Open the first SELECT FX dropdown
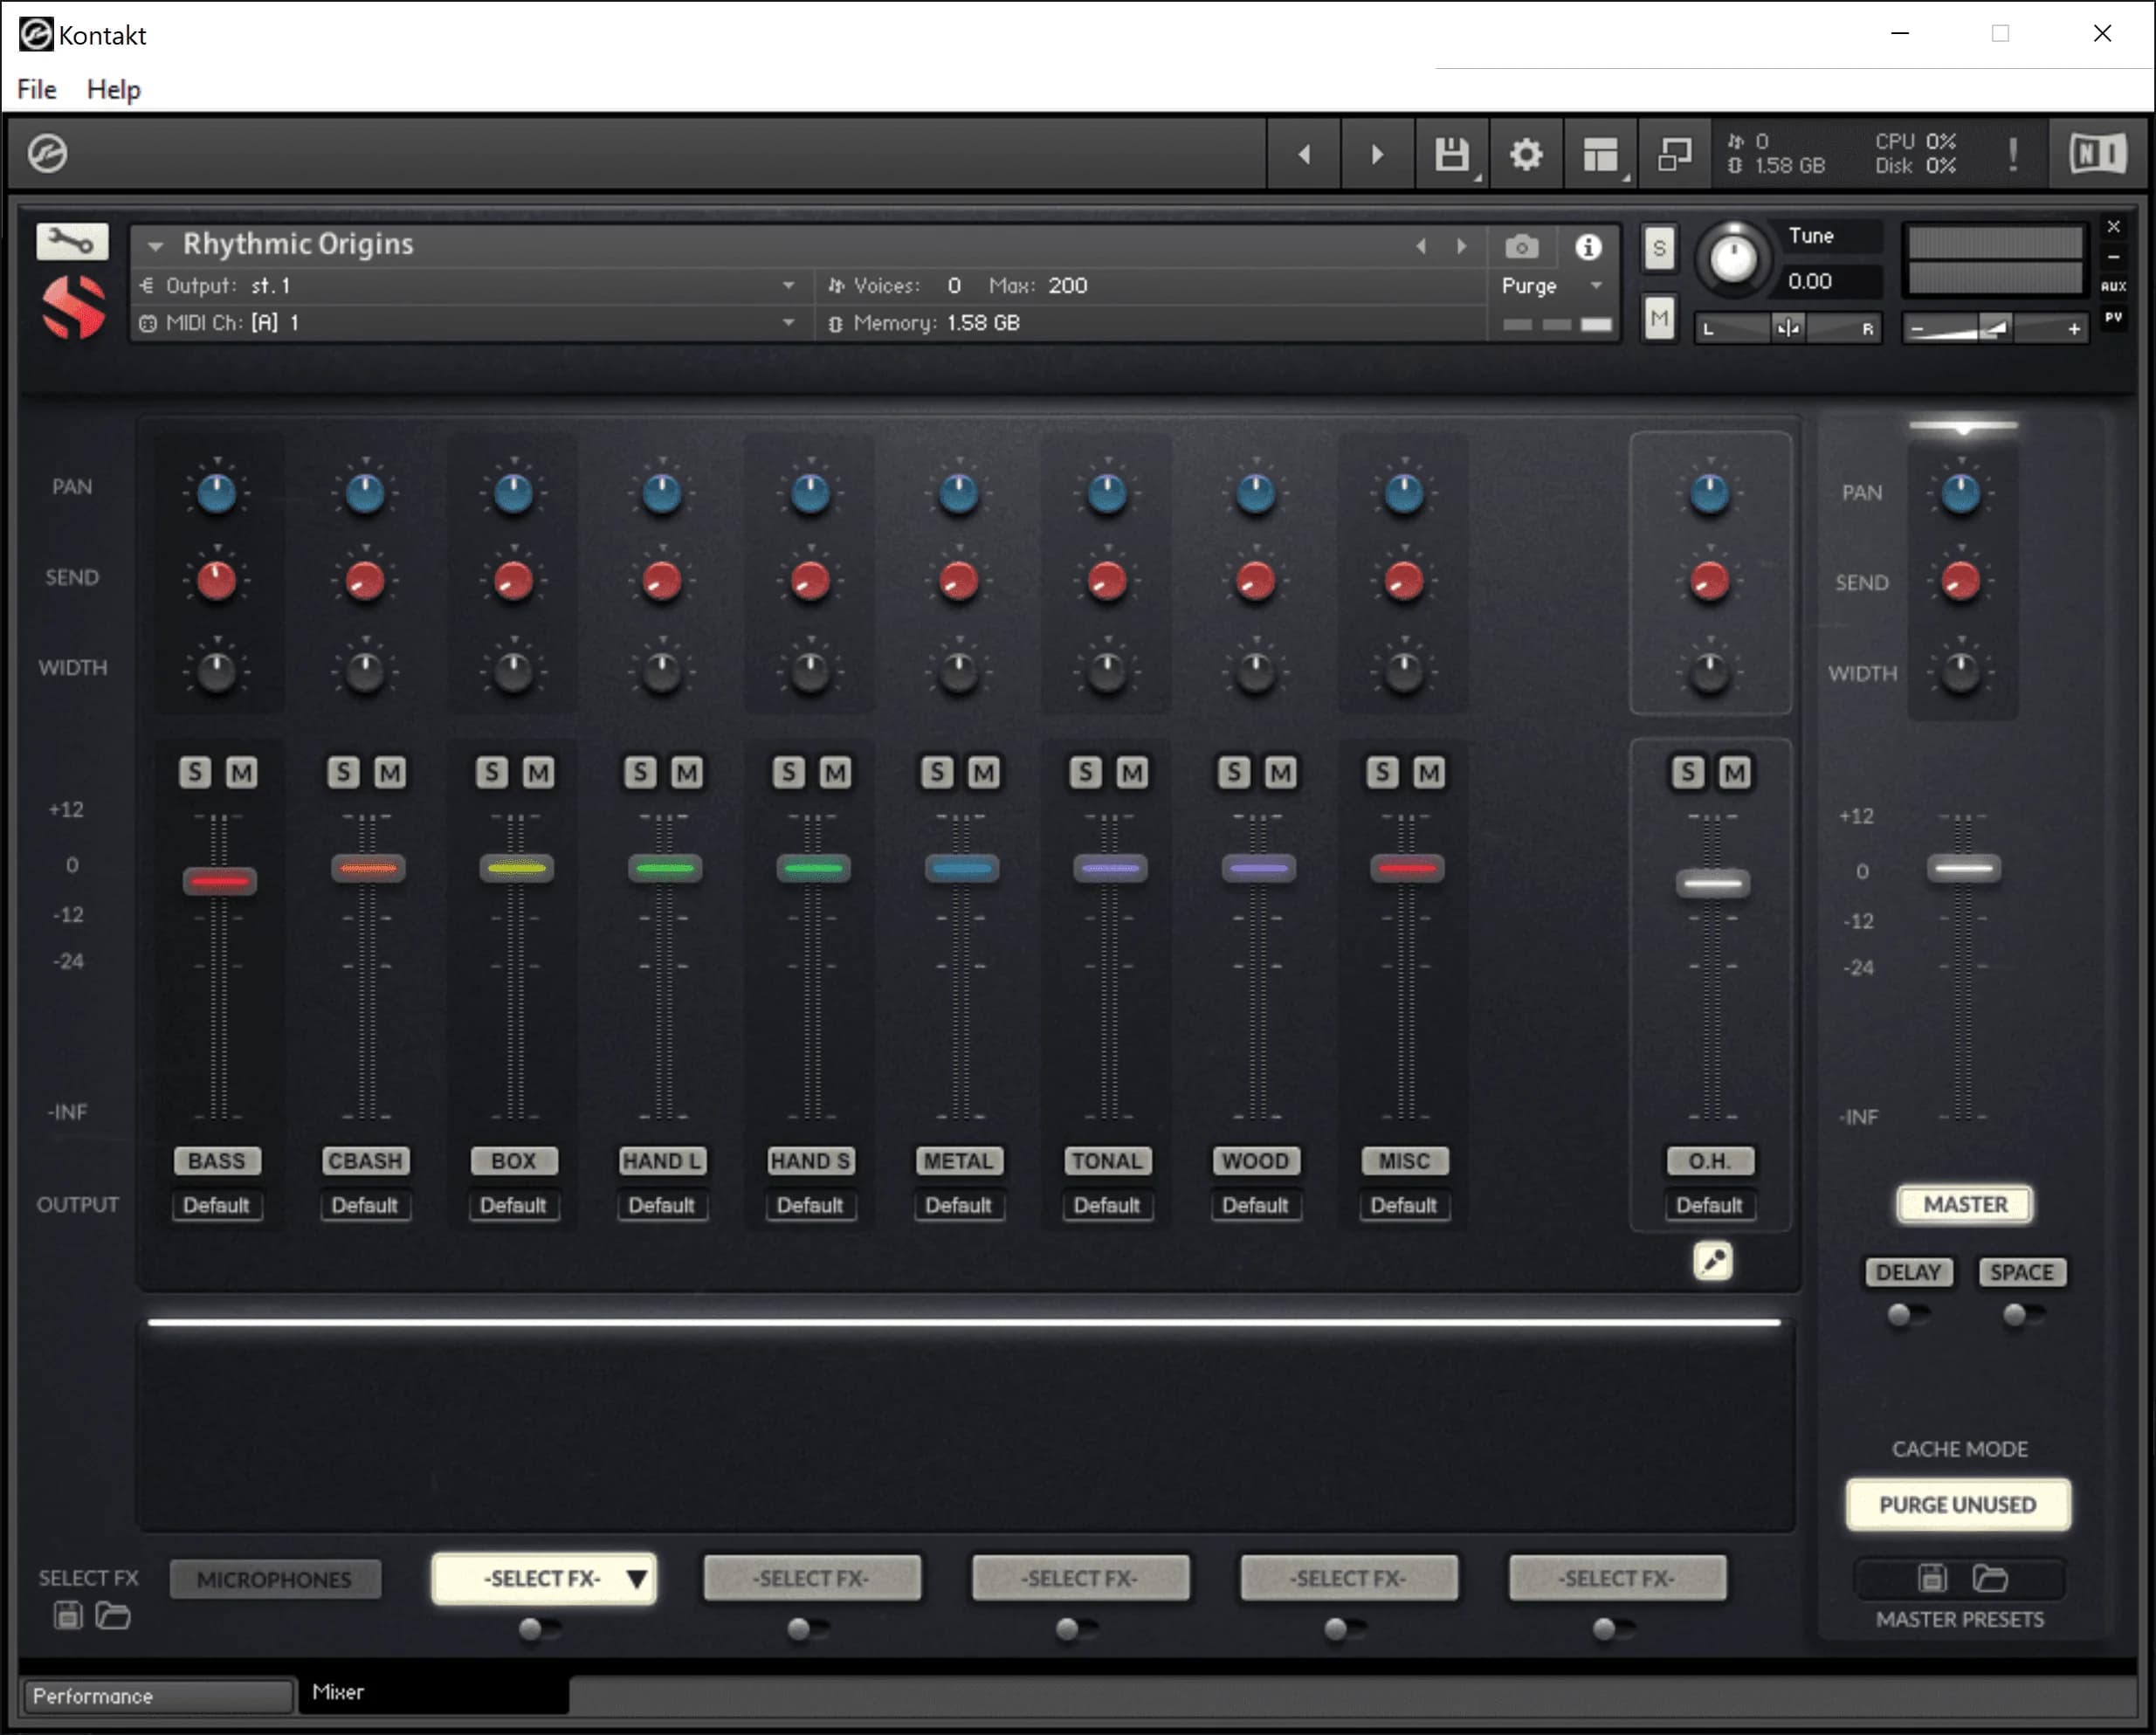Image resolution: width=2156 pixels, height=1735 pixels. pos(544,1578)
